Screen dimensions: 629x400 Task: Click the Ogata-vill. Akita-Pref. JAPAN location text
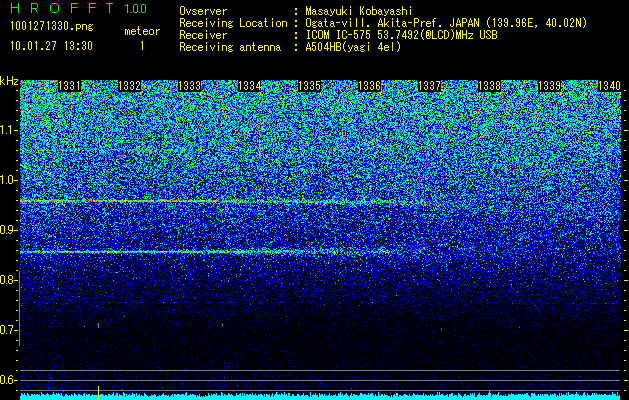(x=446, y=23)
